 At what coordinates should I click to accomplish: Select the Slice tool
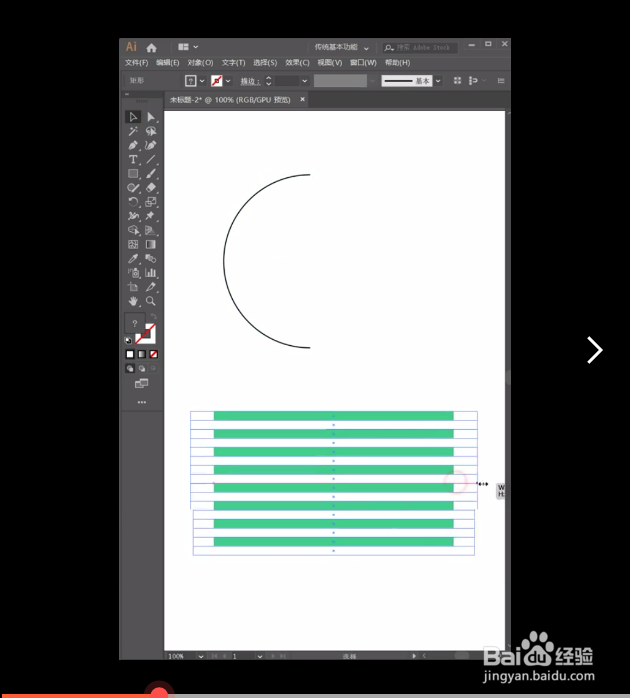pos(151,287)
